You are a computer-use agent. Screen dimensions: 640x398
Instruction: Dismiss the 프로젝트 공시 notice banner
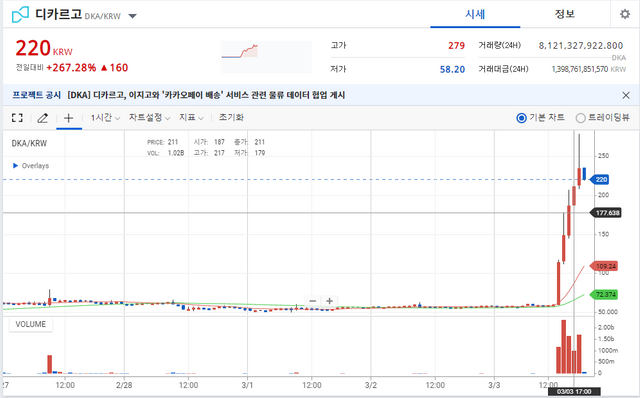(626, 95)
